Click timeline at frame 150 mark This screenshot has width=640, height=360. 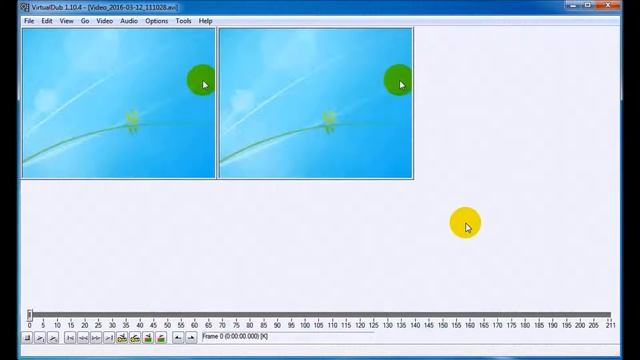pyautogui.click(x=443, y=325)
